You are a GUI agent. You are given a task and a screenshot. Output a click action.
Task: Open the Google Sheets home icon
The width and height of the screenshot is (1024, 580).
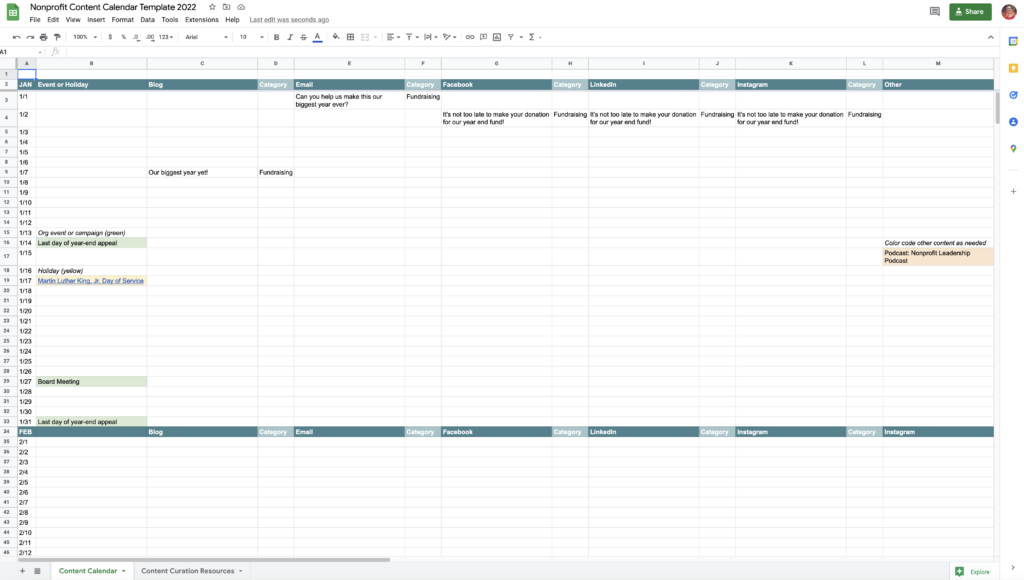point(12,12)
